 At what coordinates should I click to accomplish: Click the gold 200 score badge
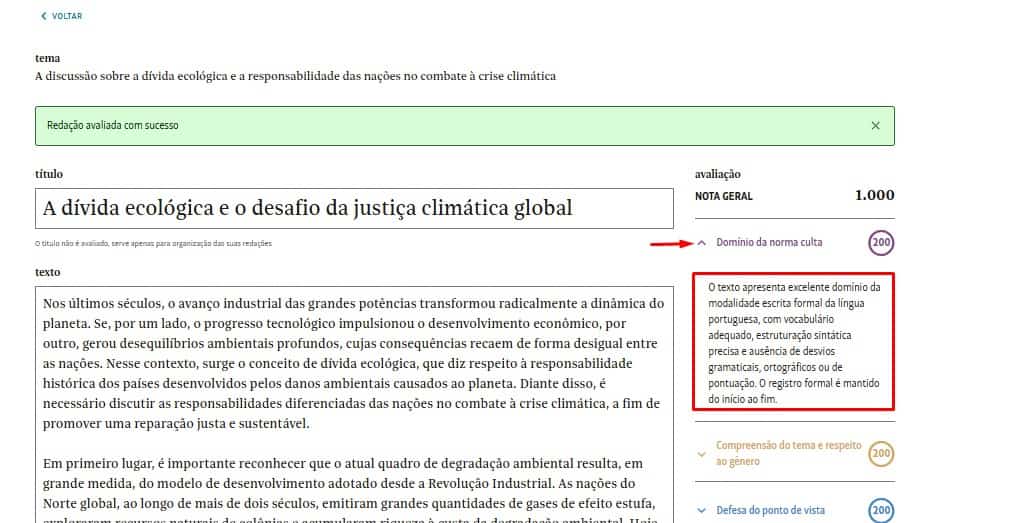(881, 454)
